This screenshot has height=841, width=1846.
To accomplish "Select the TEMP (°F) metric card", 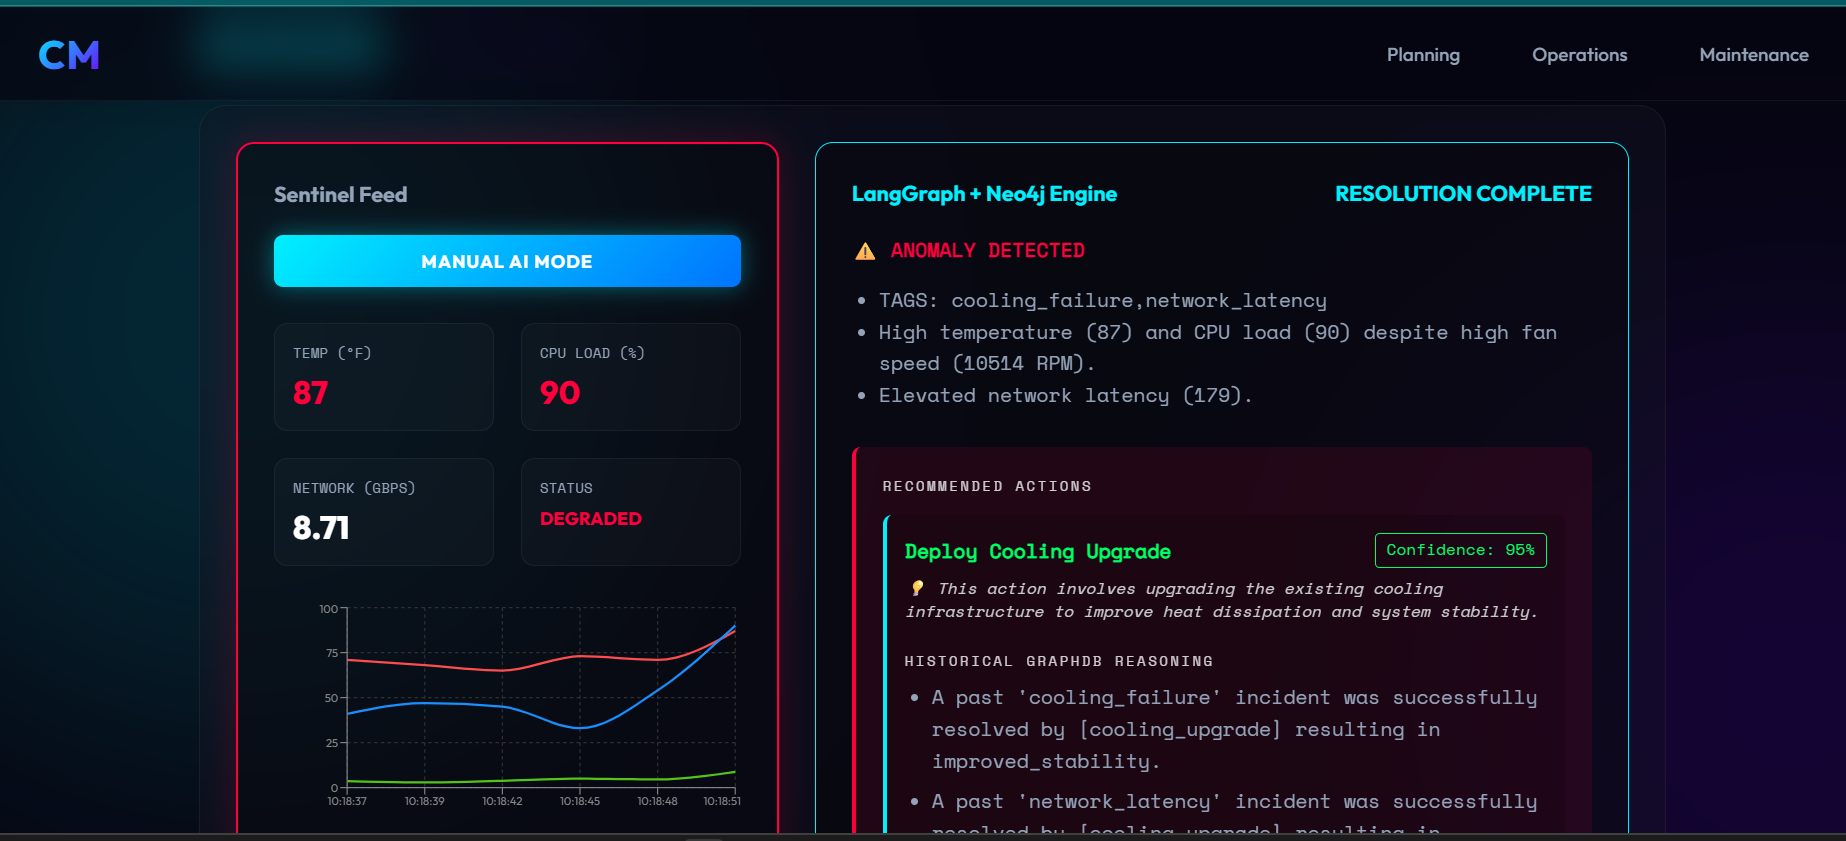I will (x=384, y=377).
